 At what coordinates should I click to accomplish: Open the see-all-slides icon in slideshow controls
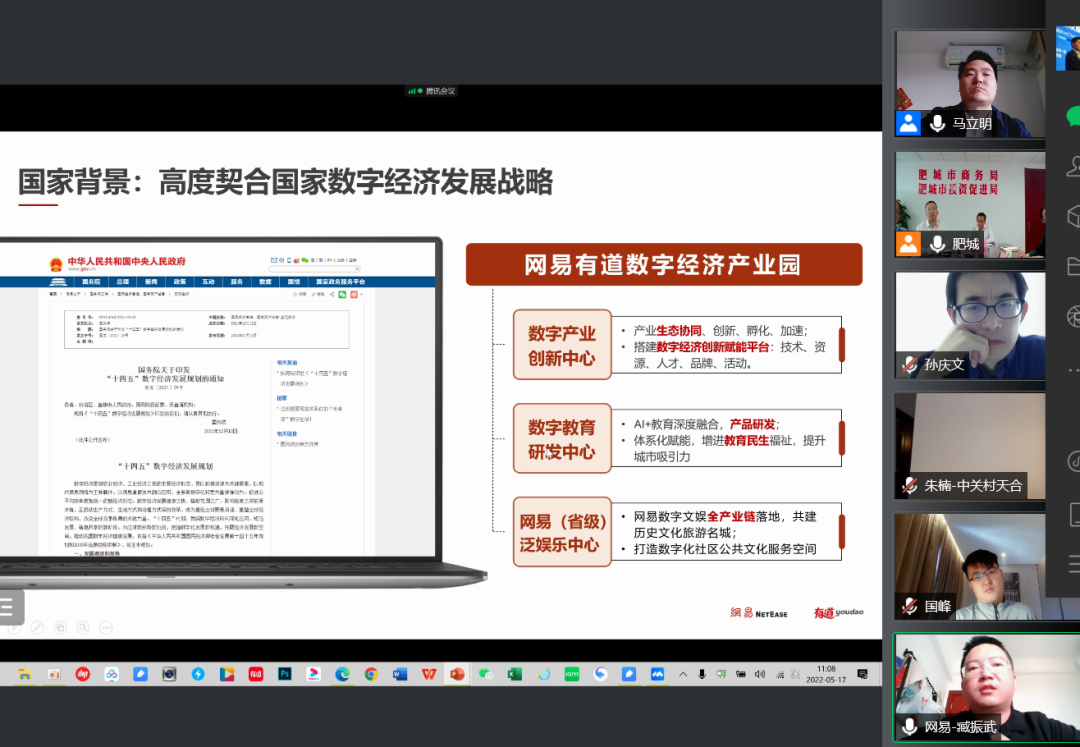(60, 627)
